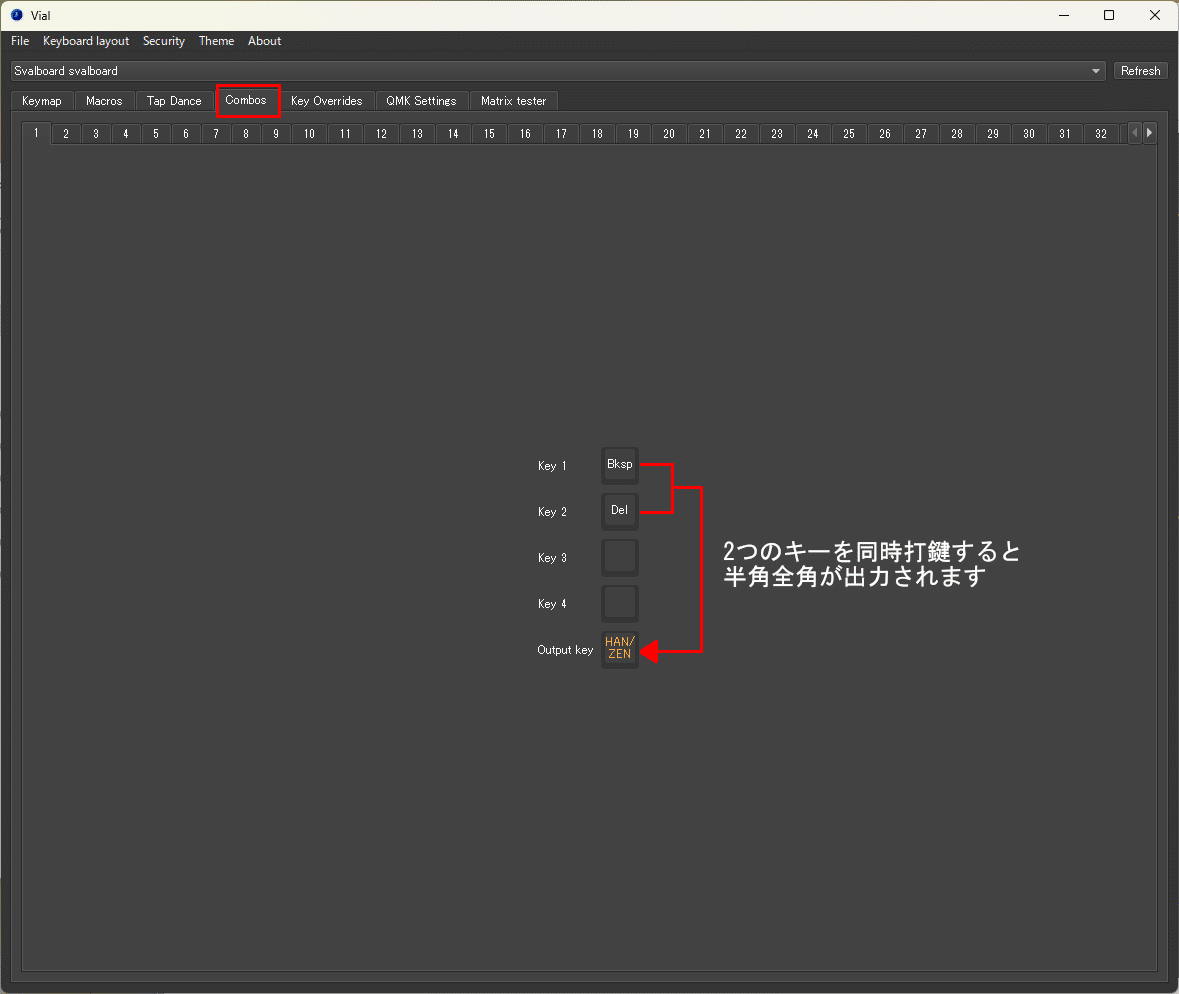This screenshot has height=994, width=1179.
Task: Select combo tab 22
Action: (x=741, y=134)
